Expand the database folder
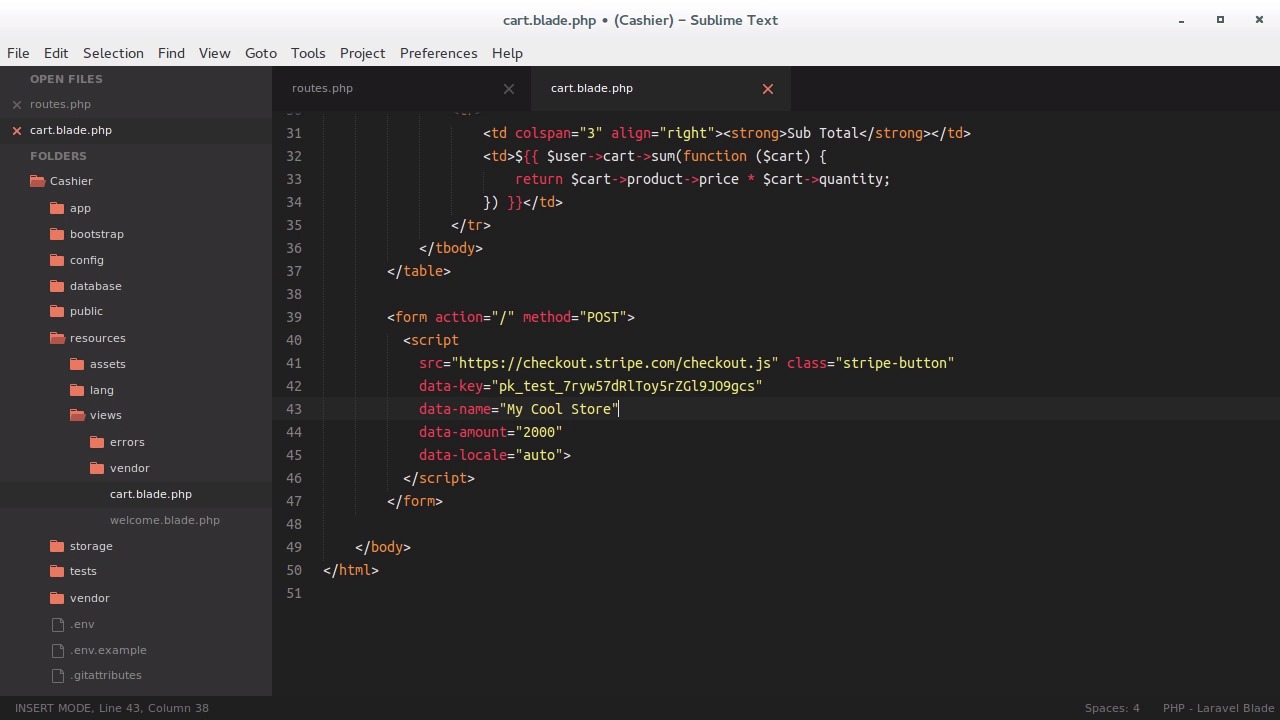Image resolution: width=1280 pixels, height=720 pixels. pos(96,286)
